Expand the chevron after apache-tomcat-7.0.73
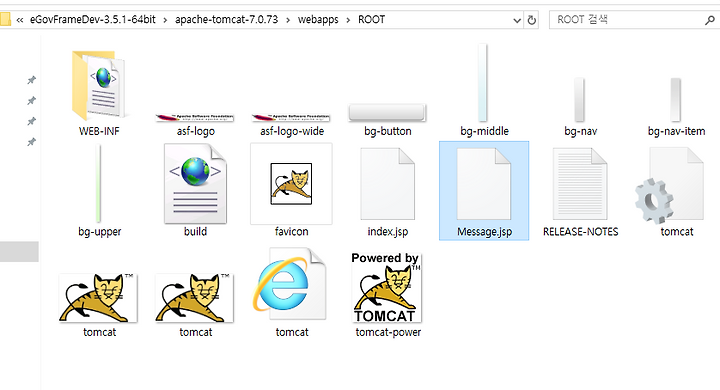 (x=288, y=20)
